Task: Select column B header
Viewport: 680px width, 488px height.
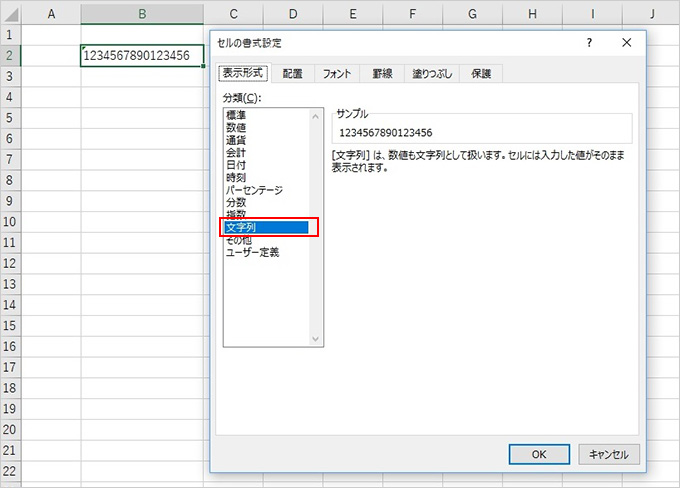Action: [x=142, y=13]
